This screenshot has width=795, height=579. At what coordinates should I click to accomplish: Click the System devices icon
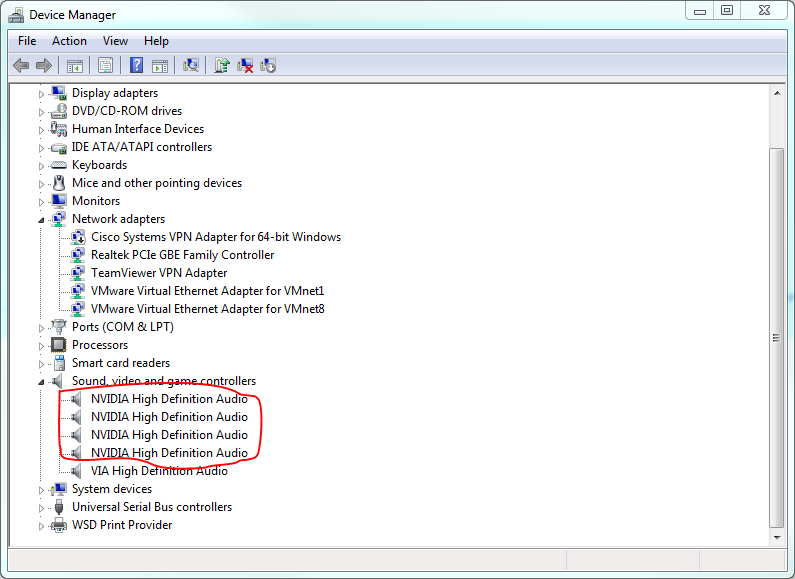pos(59,489)
